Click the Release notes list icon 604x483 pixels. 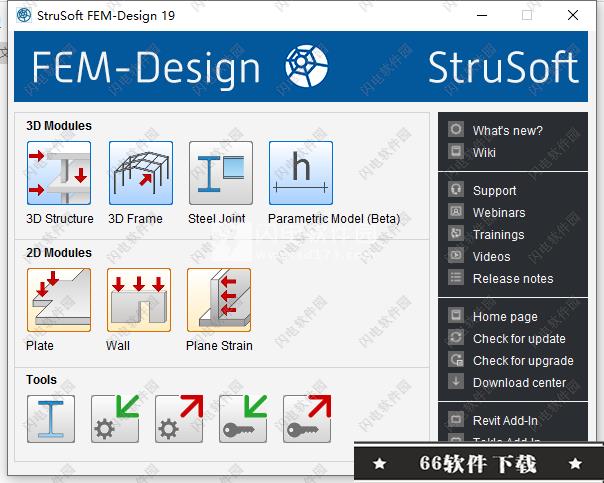point(456,277)
